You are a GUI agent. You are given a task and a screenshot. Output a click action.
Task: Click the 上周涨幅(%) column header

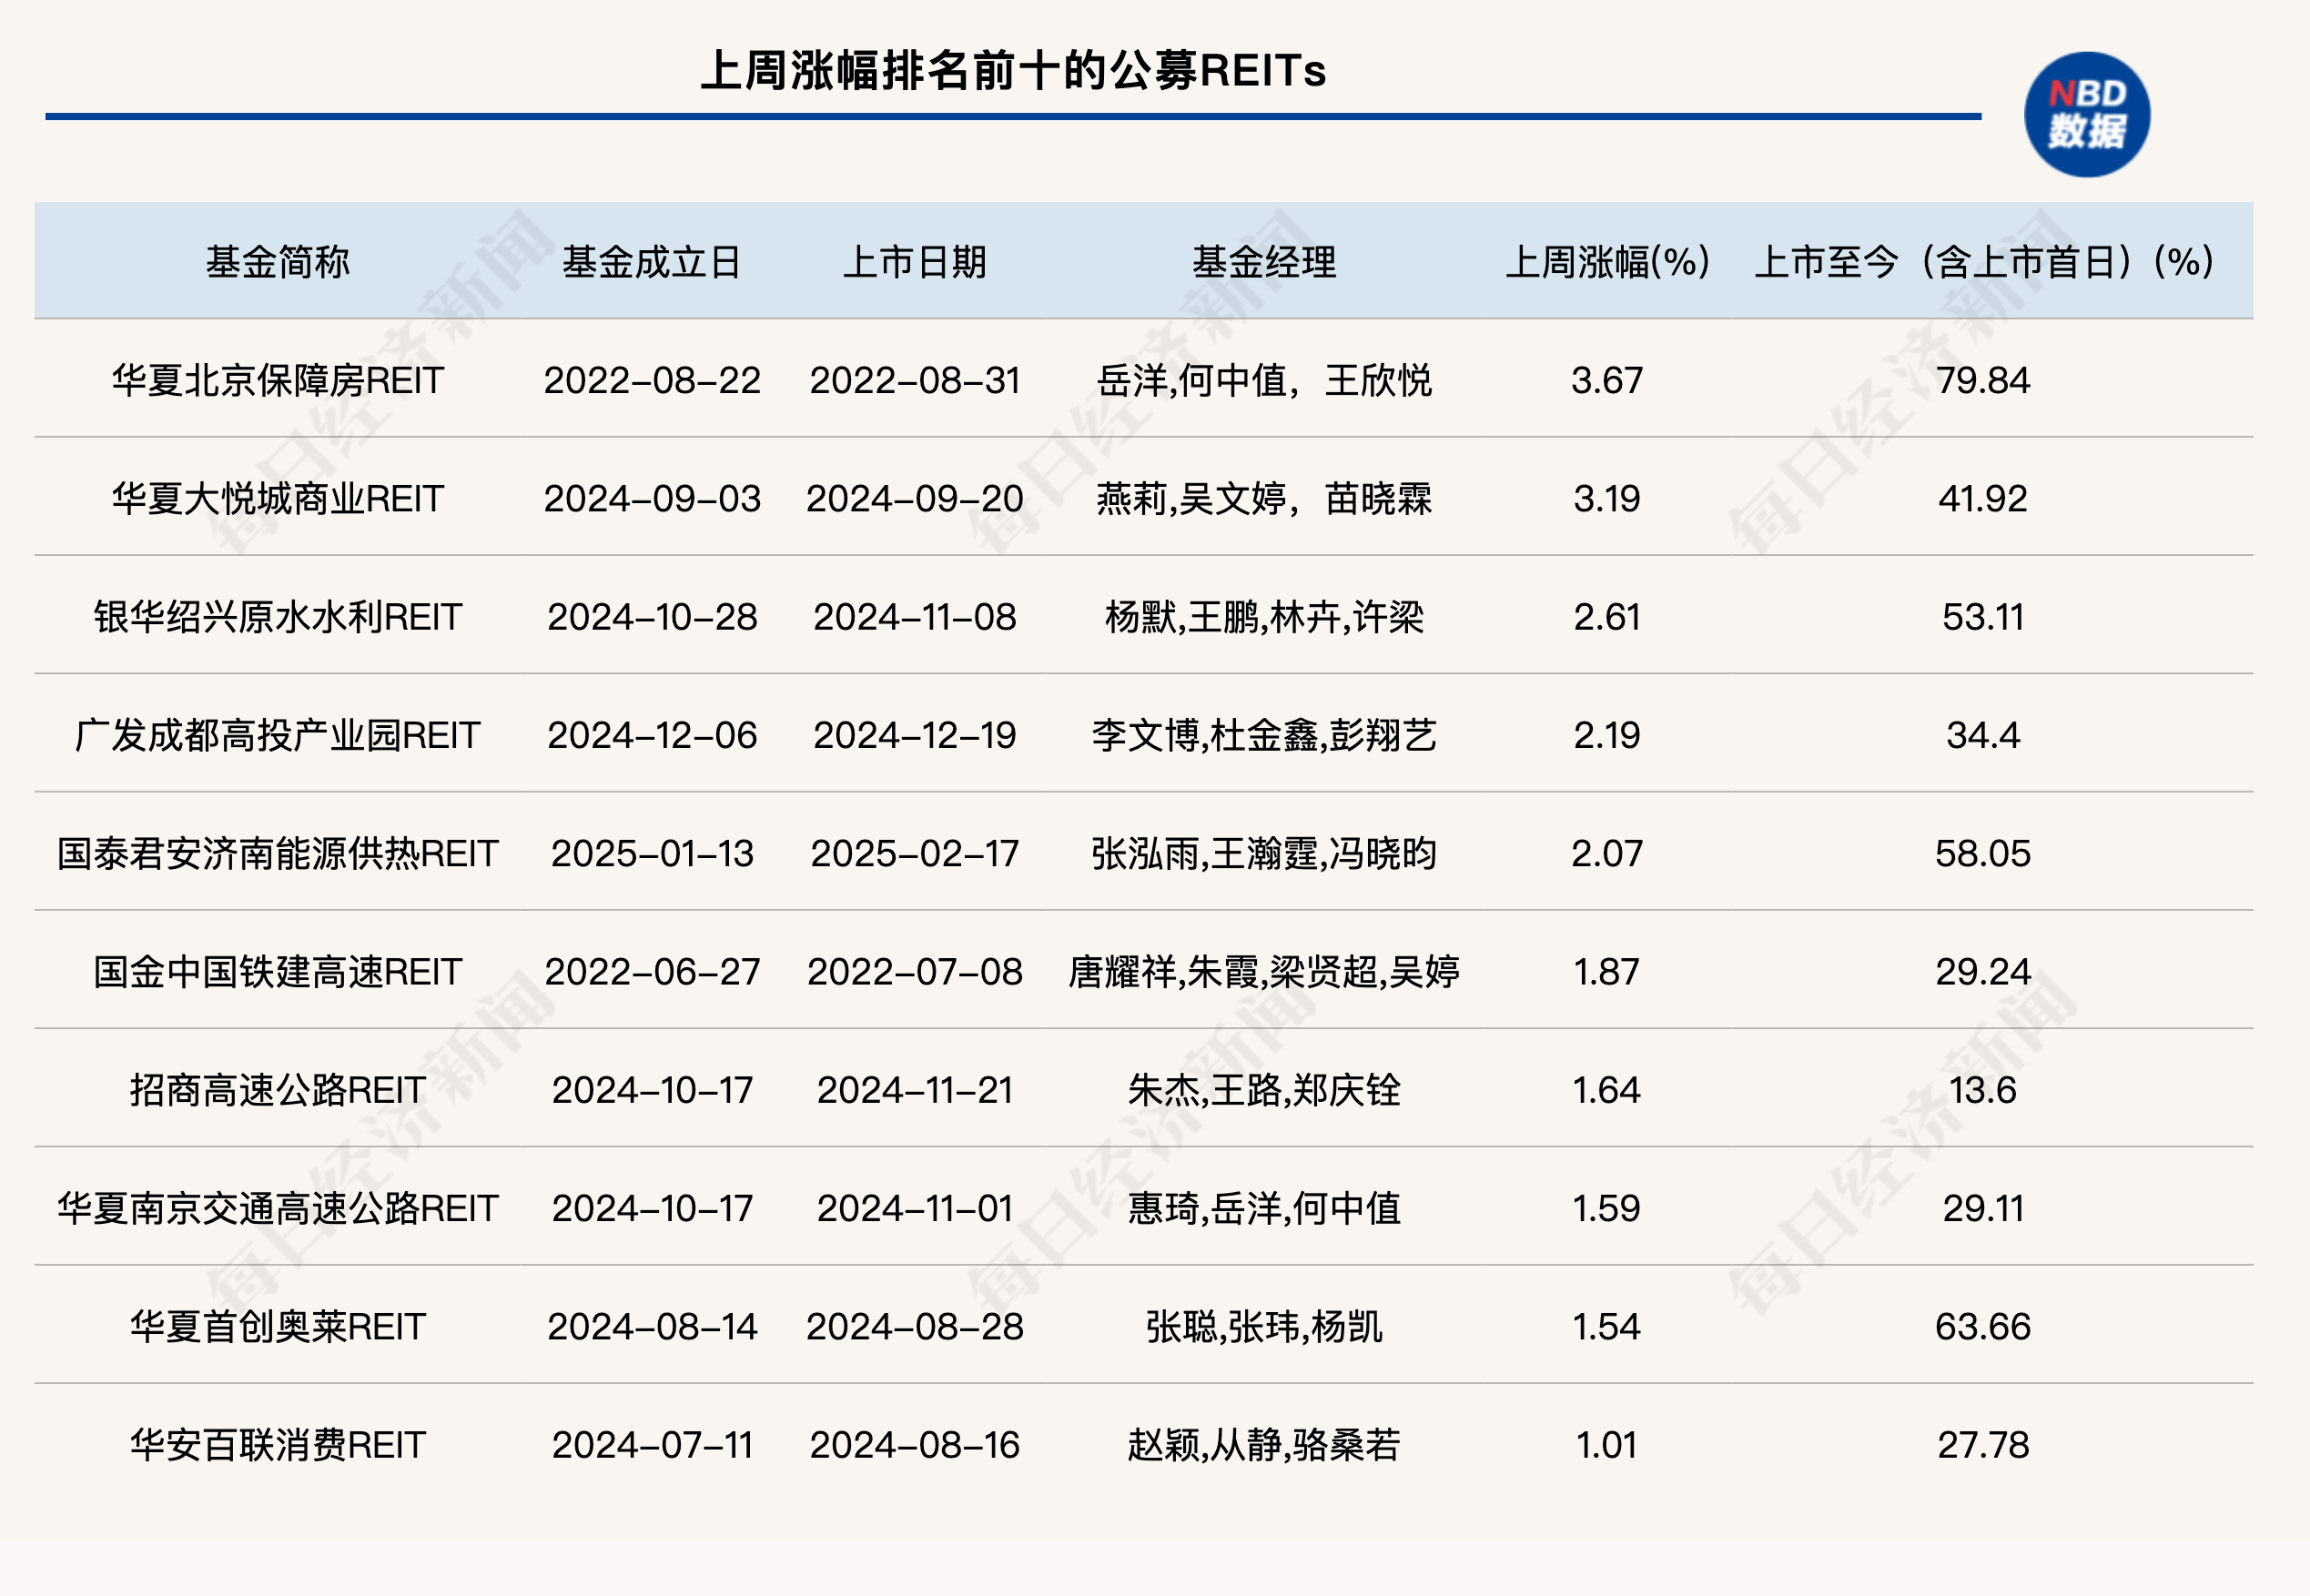coord(1609,262)
